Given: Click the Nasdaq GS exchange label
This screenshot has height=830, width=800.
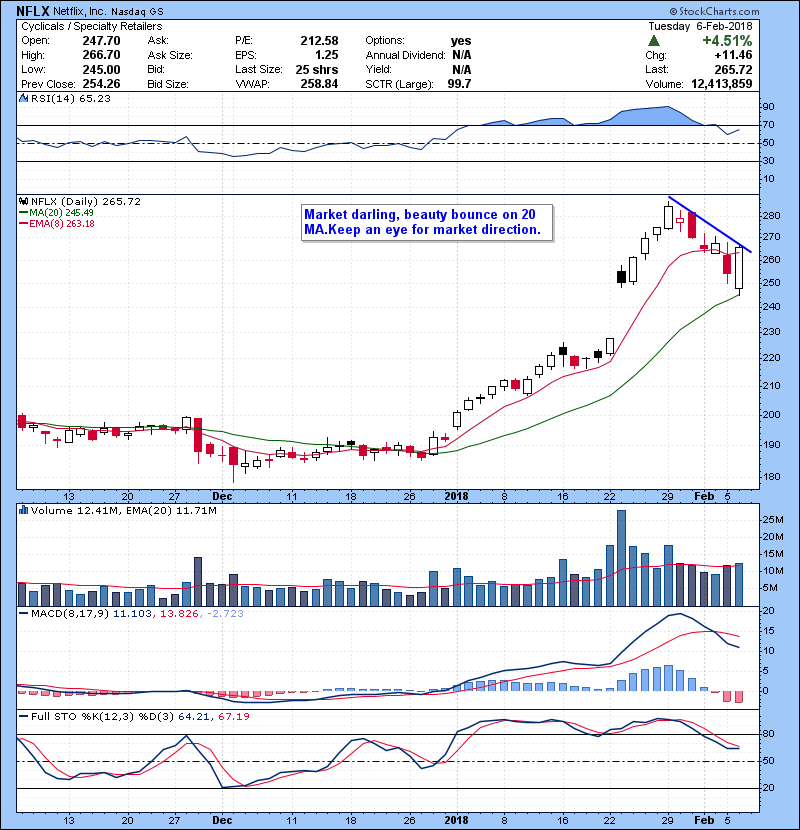Looking at the screenshot, I should pos(139,11).
